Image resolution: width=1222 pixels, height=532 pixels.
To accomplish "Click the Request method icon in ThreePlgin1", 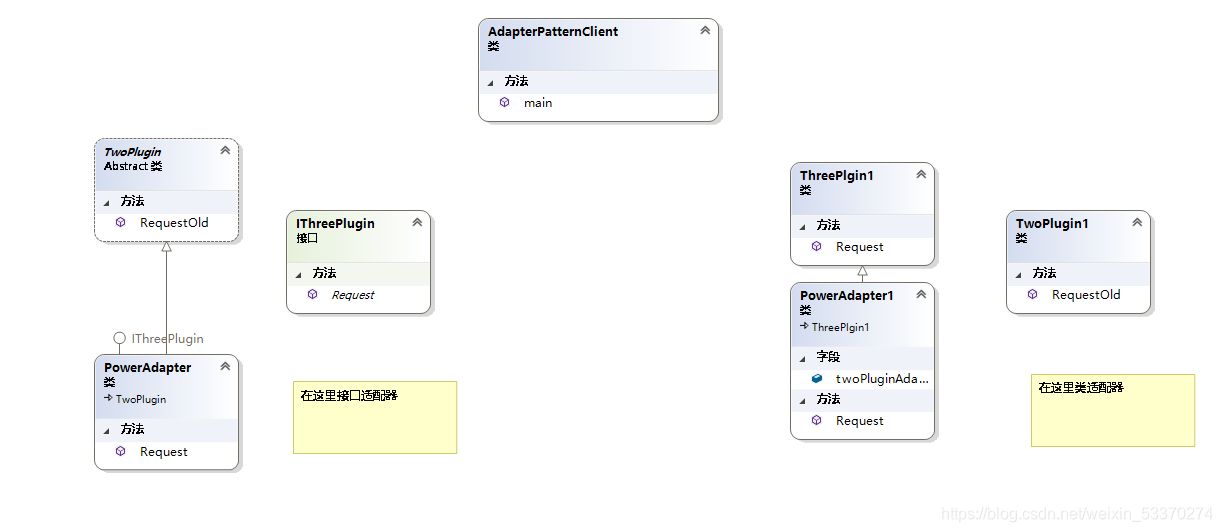I will (816, 246).
